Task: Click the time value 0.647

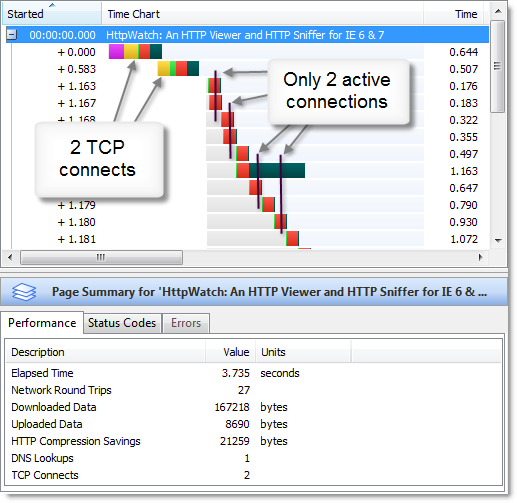Action: pyautogui.click(x=463, y=188)
